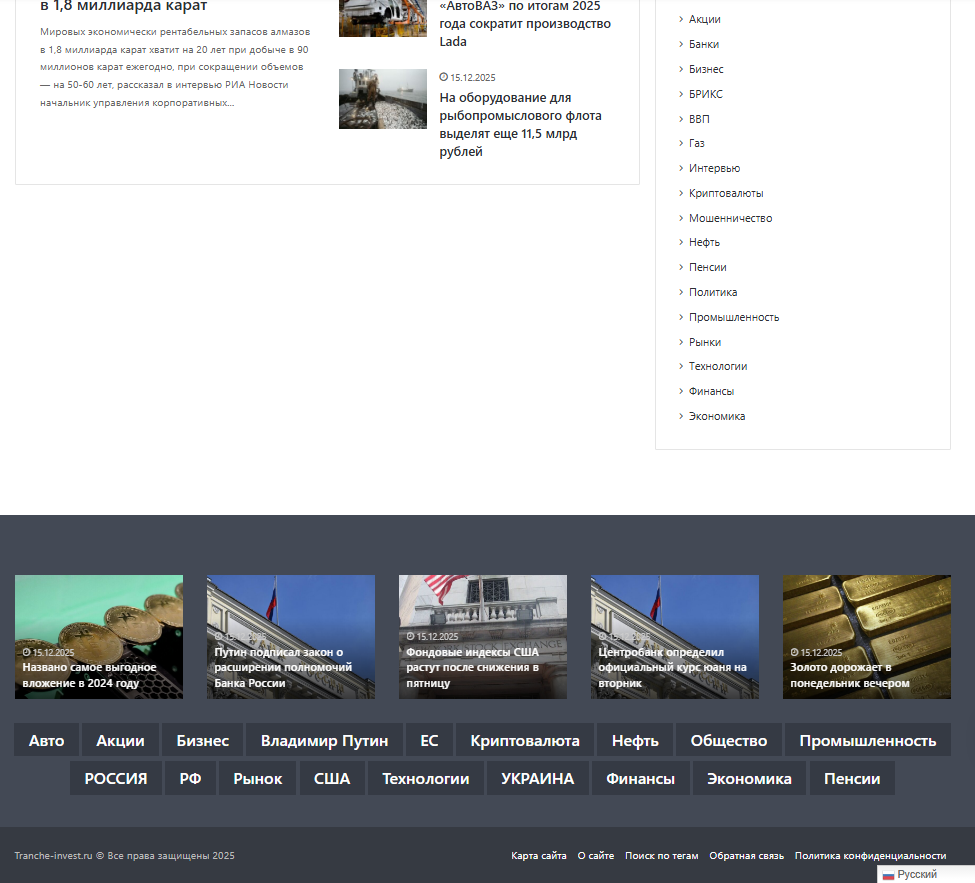Open the Обратная связь footer link
Viewport: 975px width, 883px height.
coord(746,856)
